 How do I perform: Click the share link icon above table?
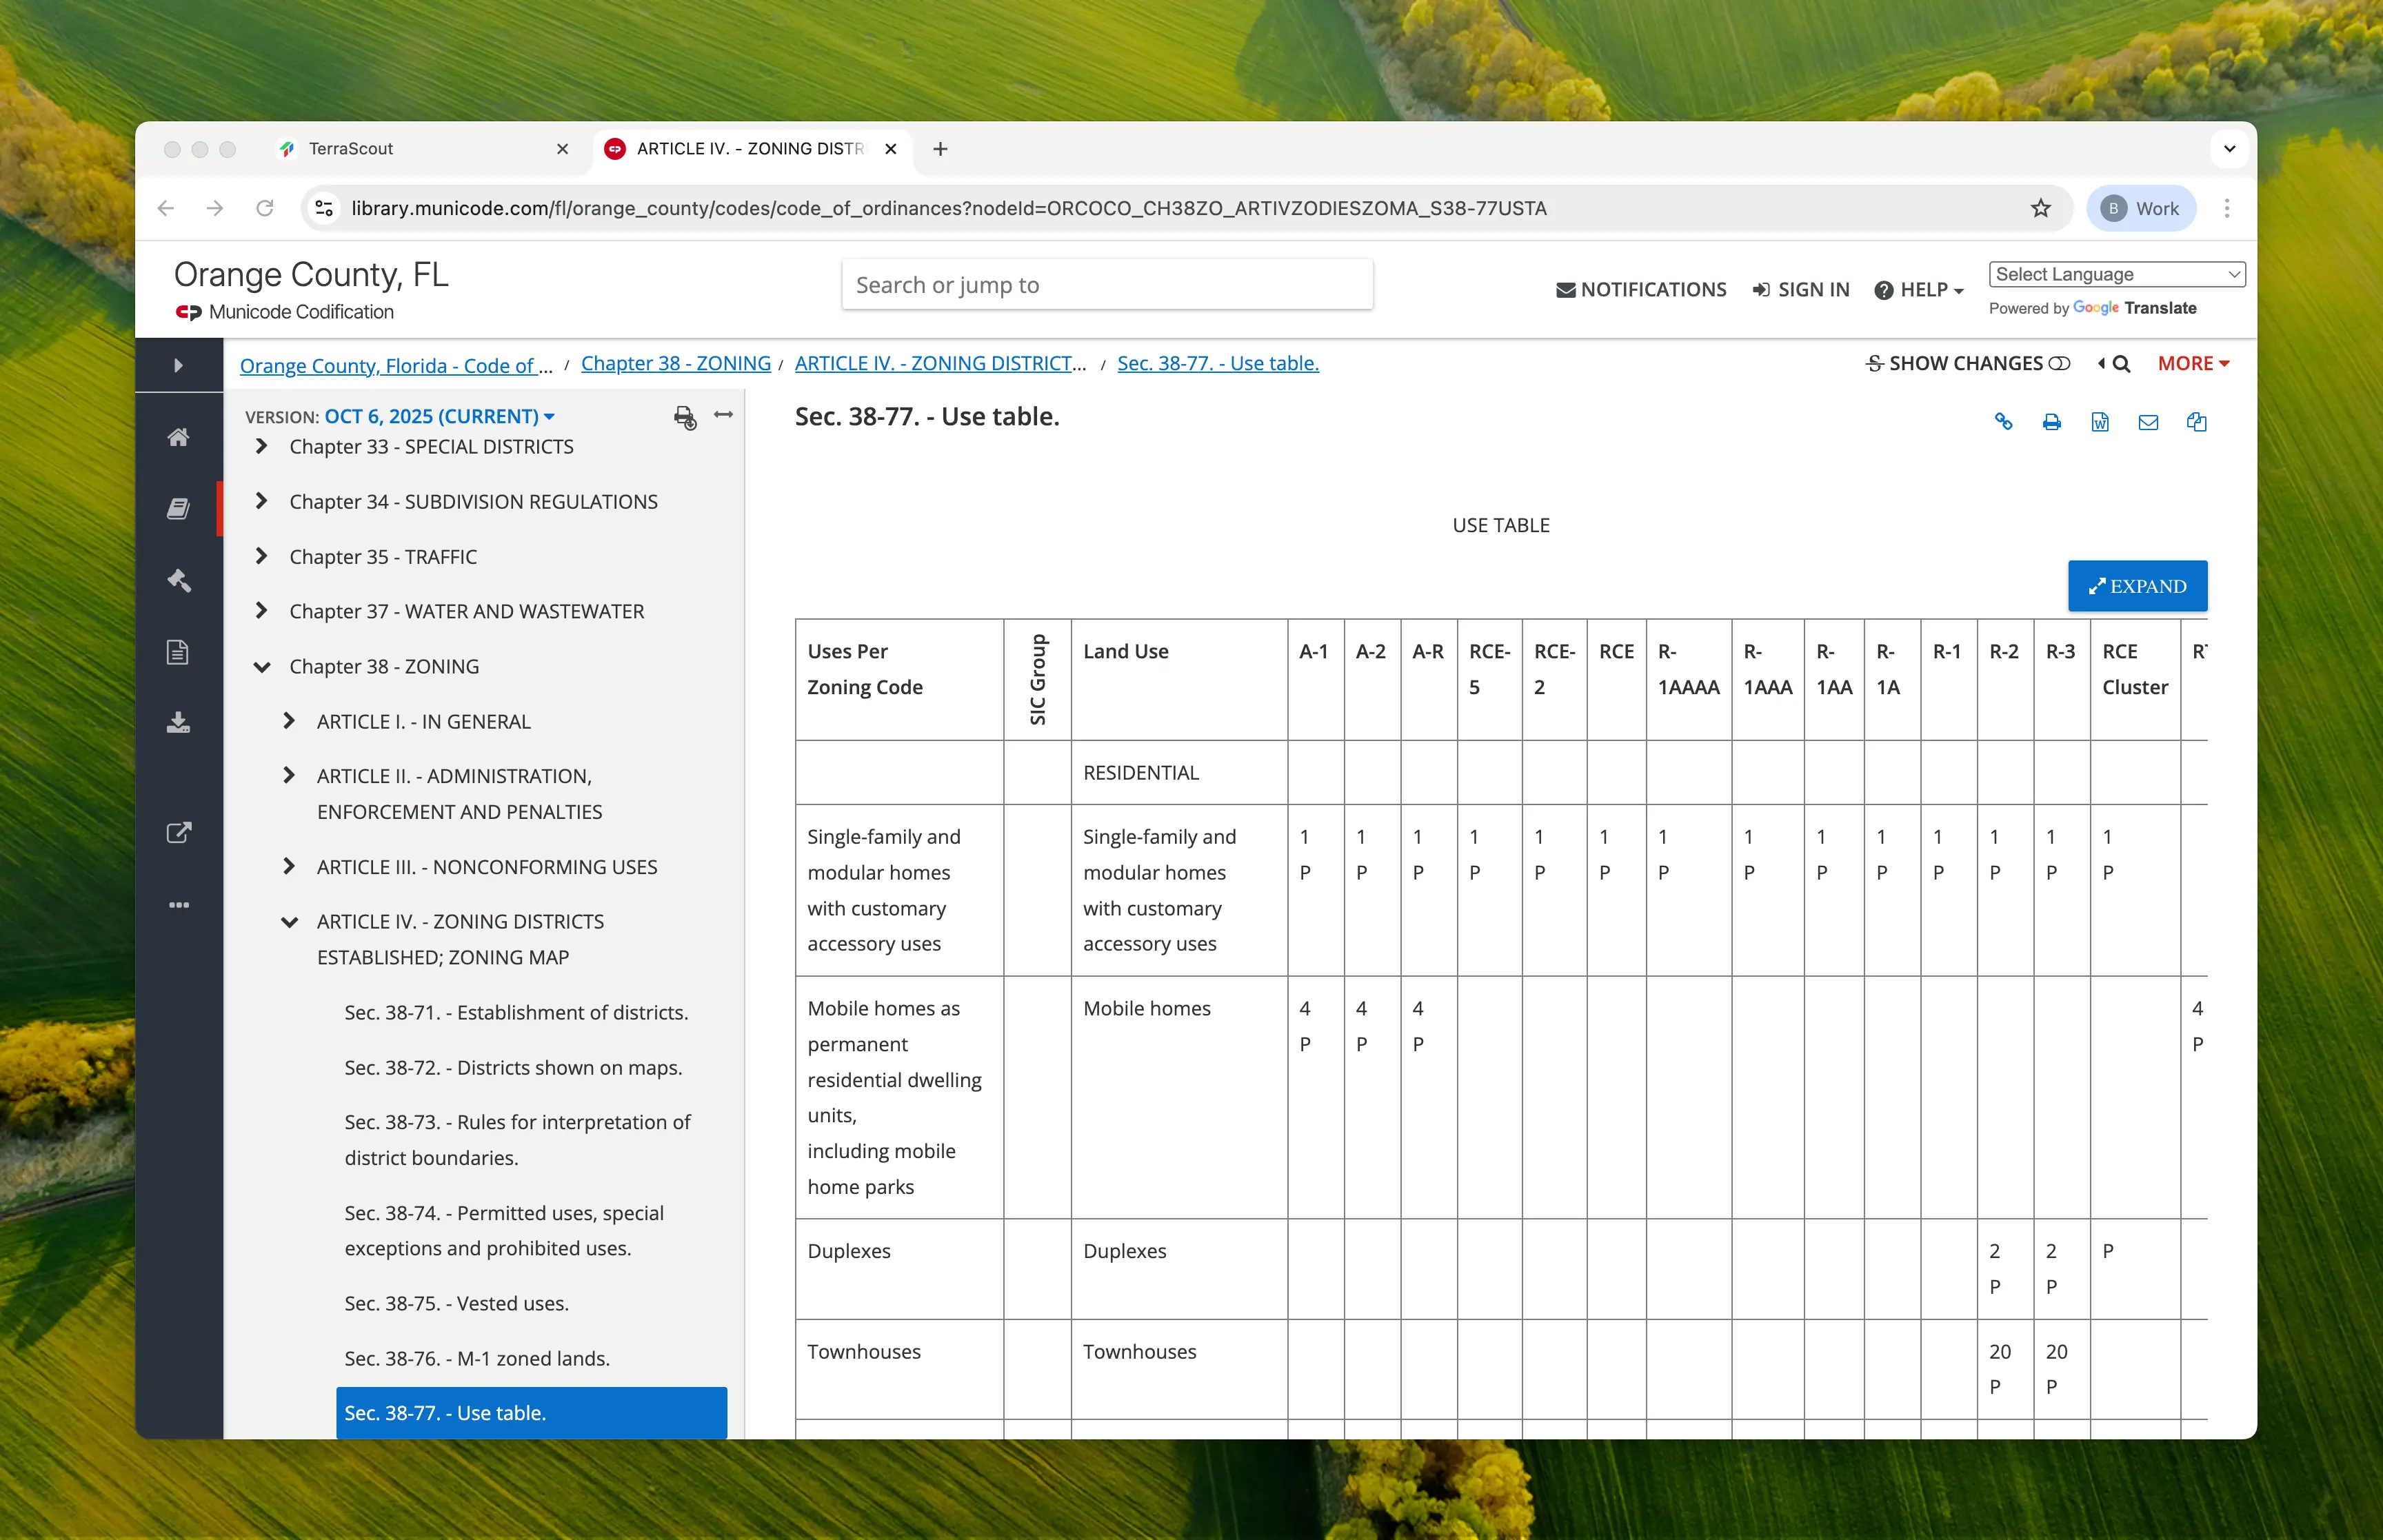[x=2003, y=422]
